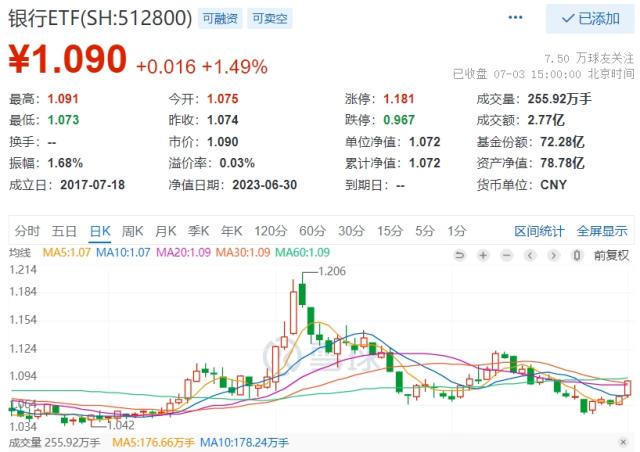Switch to the 15分 chart tab
The height and width of the screenshot is (452, 640).
pyautogui.click(x=390, y=231)
